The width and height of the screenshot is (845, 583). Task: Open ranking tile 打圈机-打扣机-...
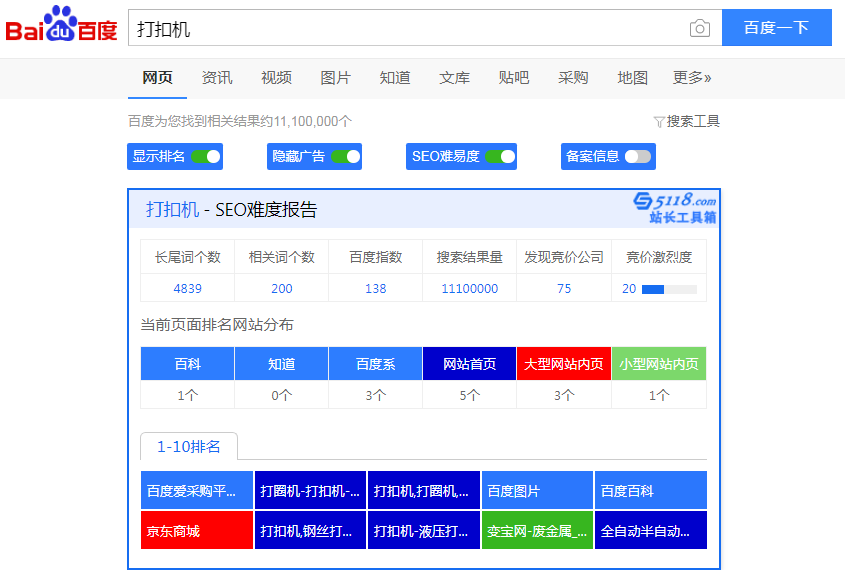(310, 490)
